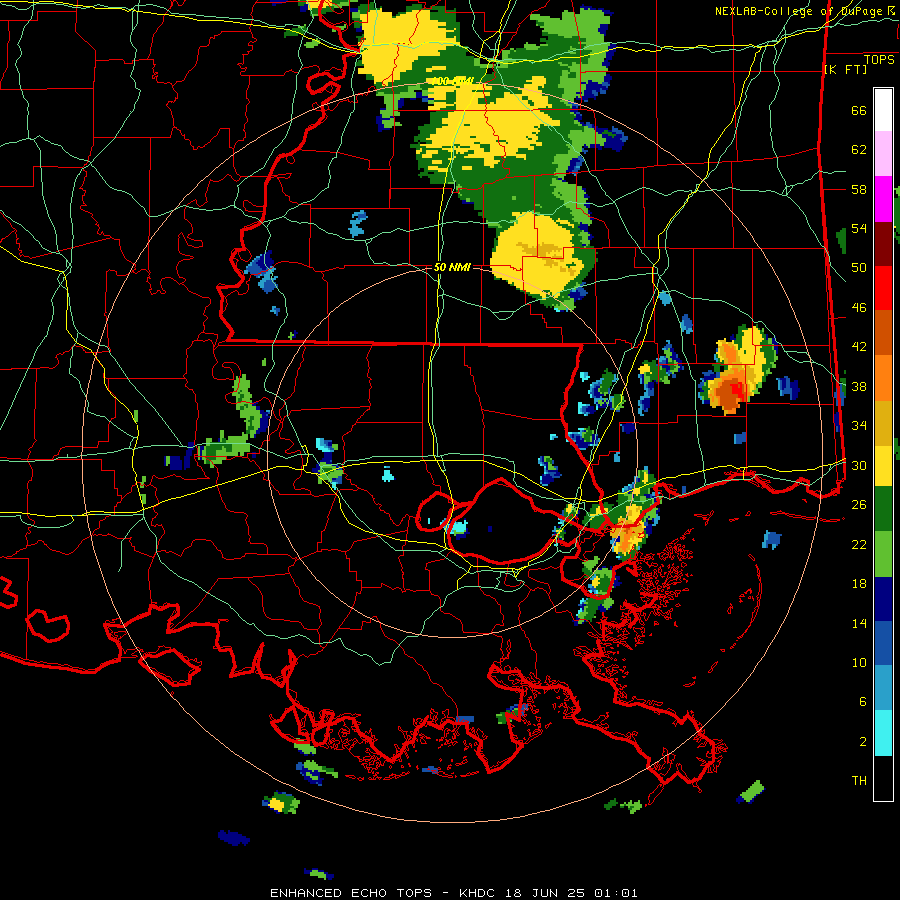Click the legend value 66
Screen dimensions: 900x900
(859, 110)
